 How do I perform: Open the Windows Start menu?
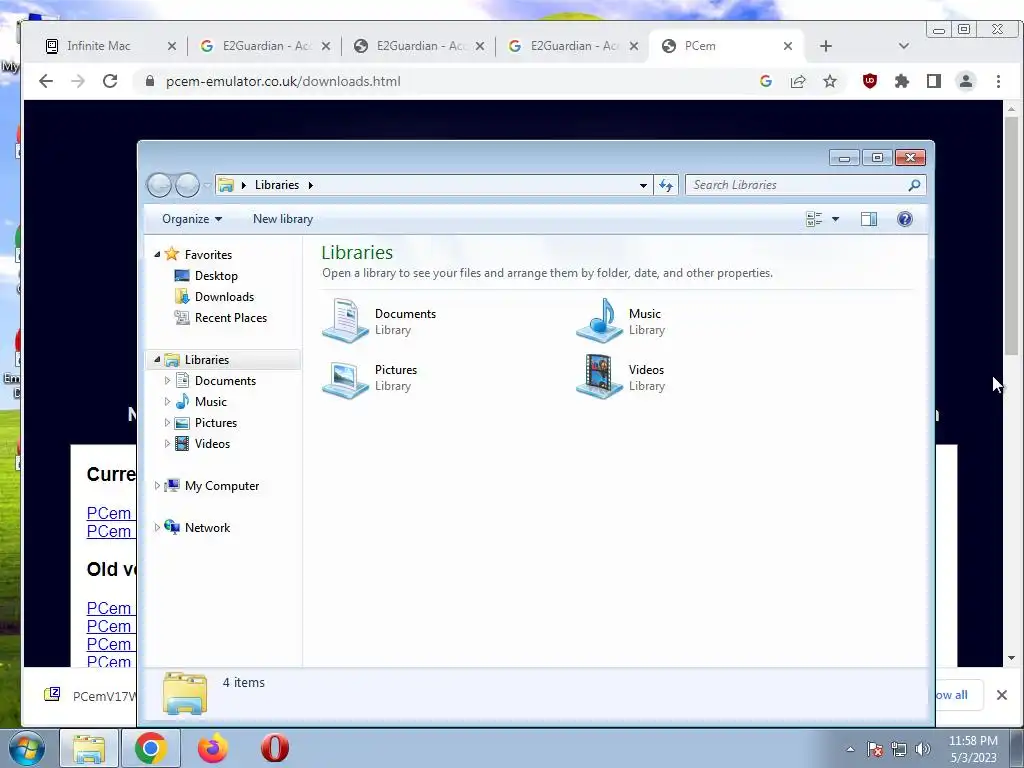click(x=27, y=748)
